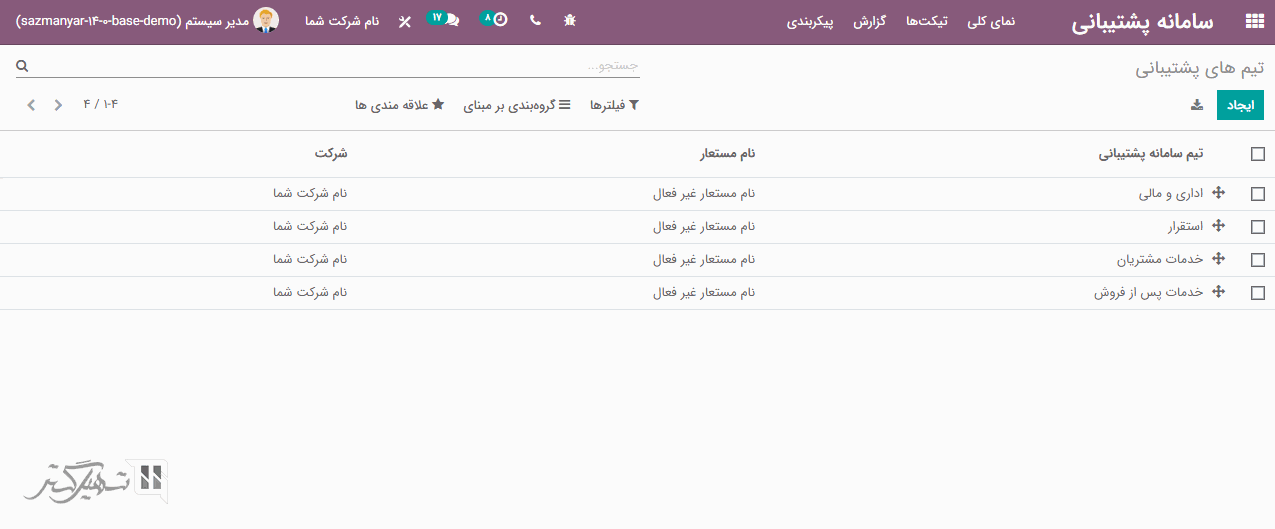This screenshot has height=529, width=1275.
Task: Open the chat messages icon
Action: [452, 20]
